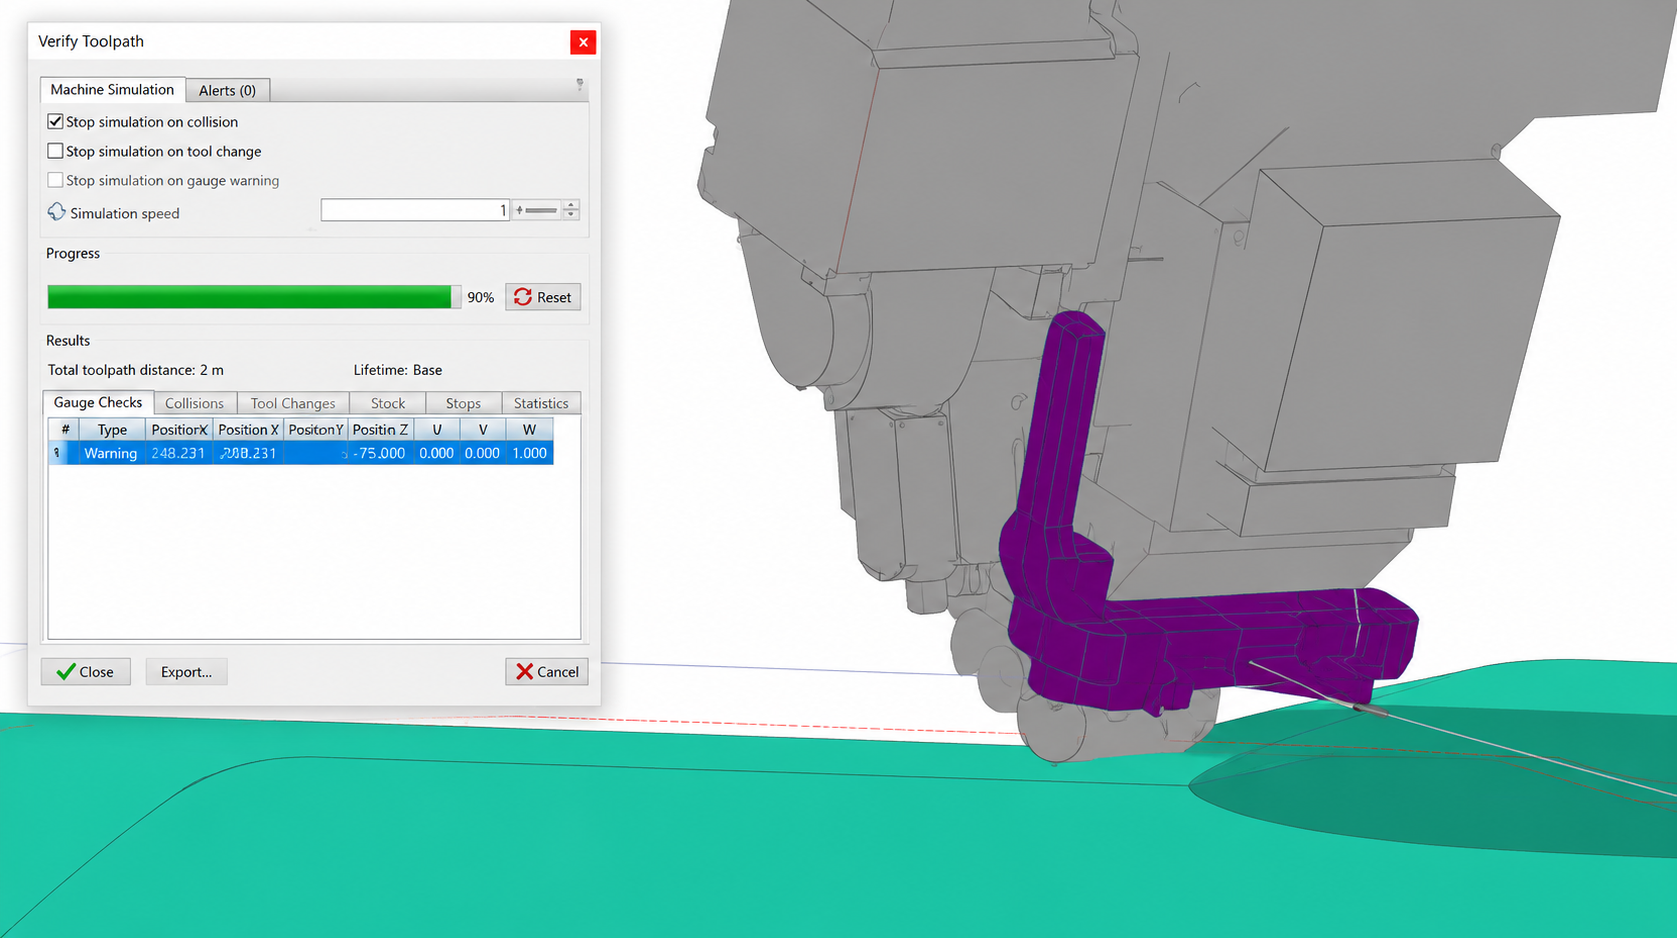Click the -75.000 Position Z cell

(380, 453)
